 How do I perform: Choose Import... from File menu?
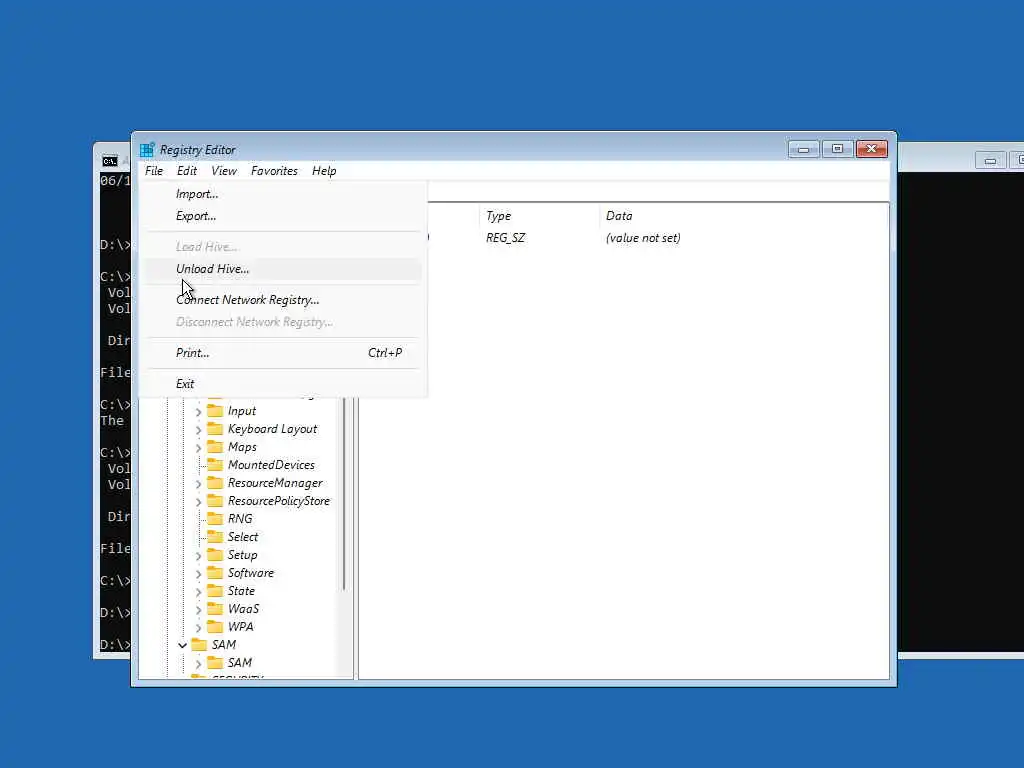click(283, 194)
